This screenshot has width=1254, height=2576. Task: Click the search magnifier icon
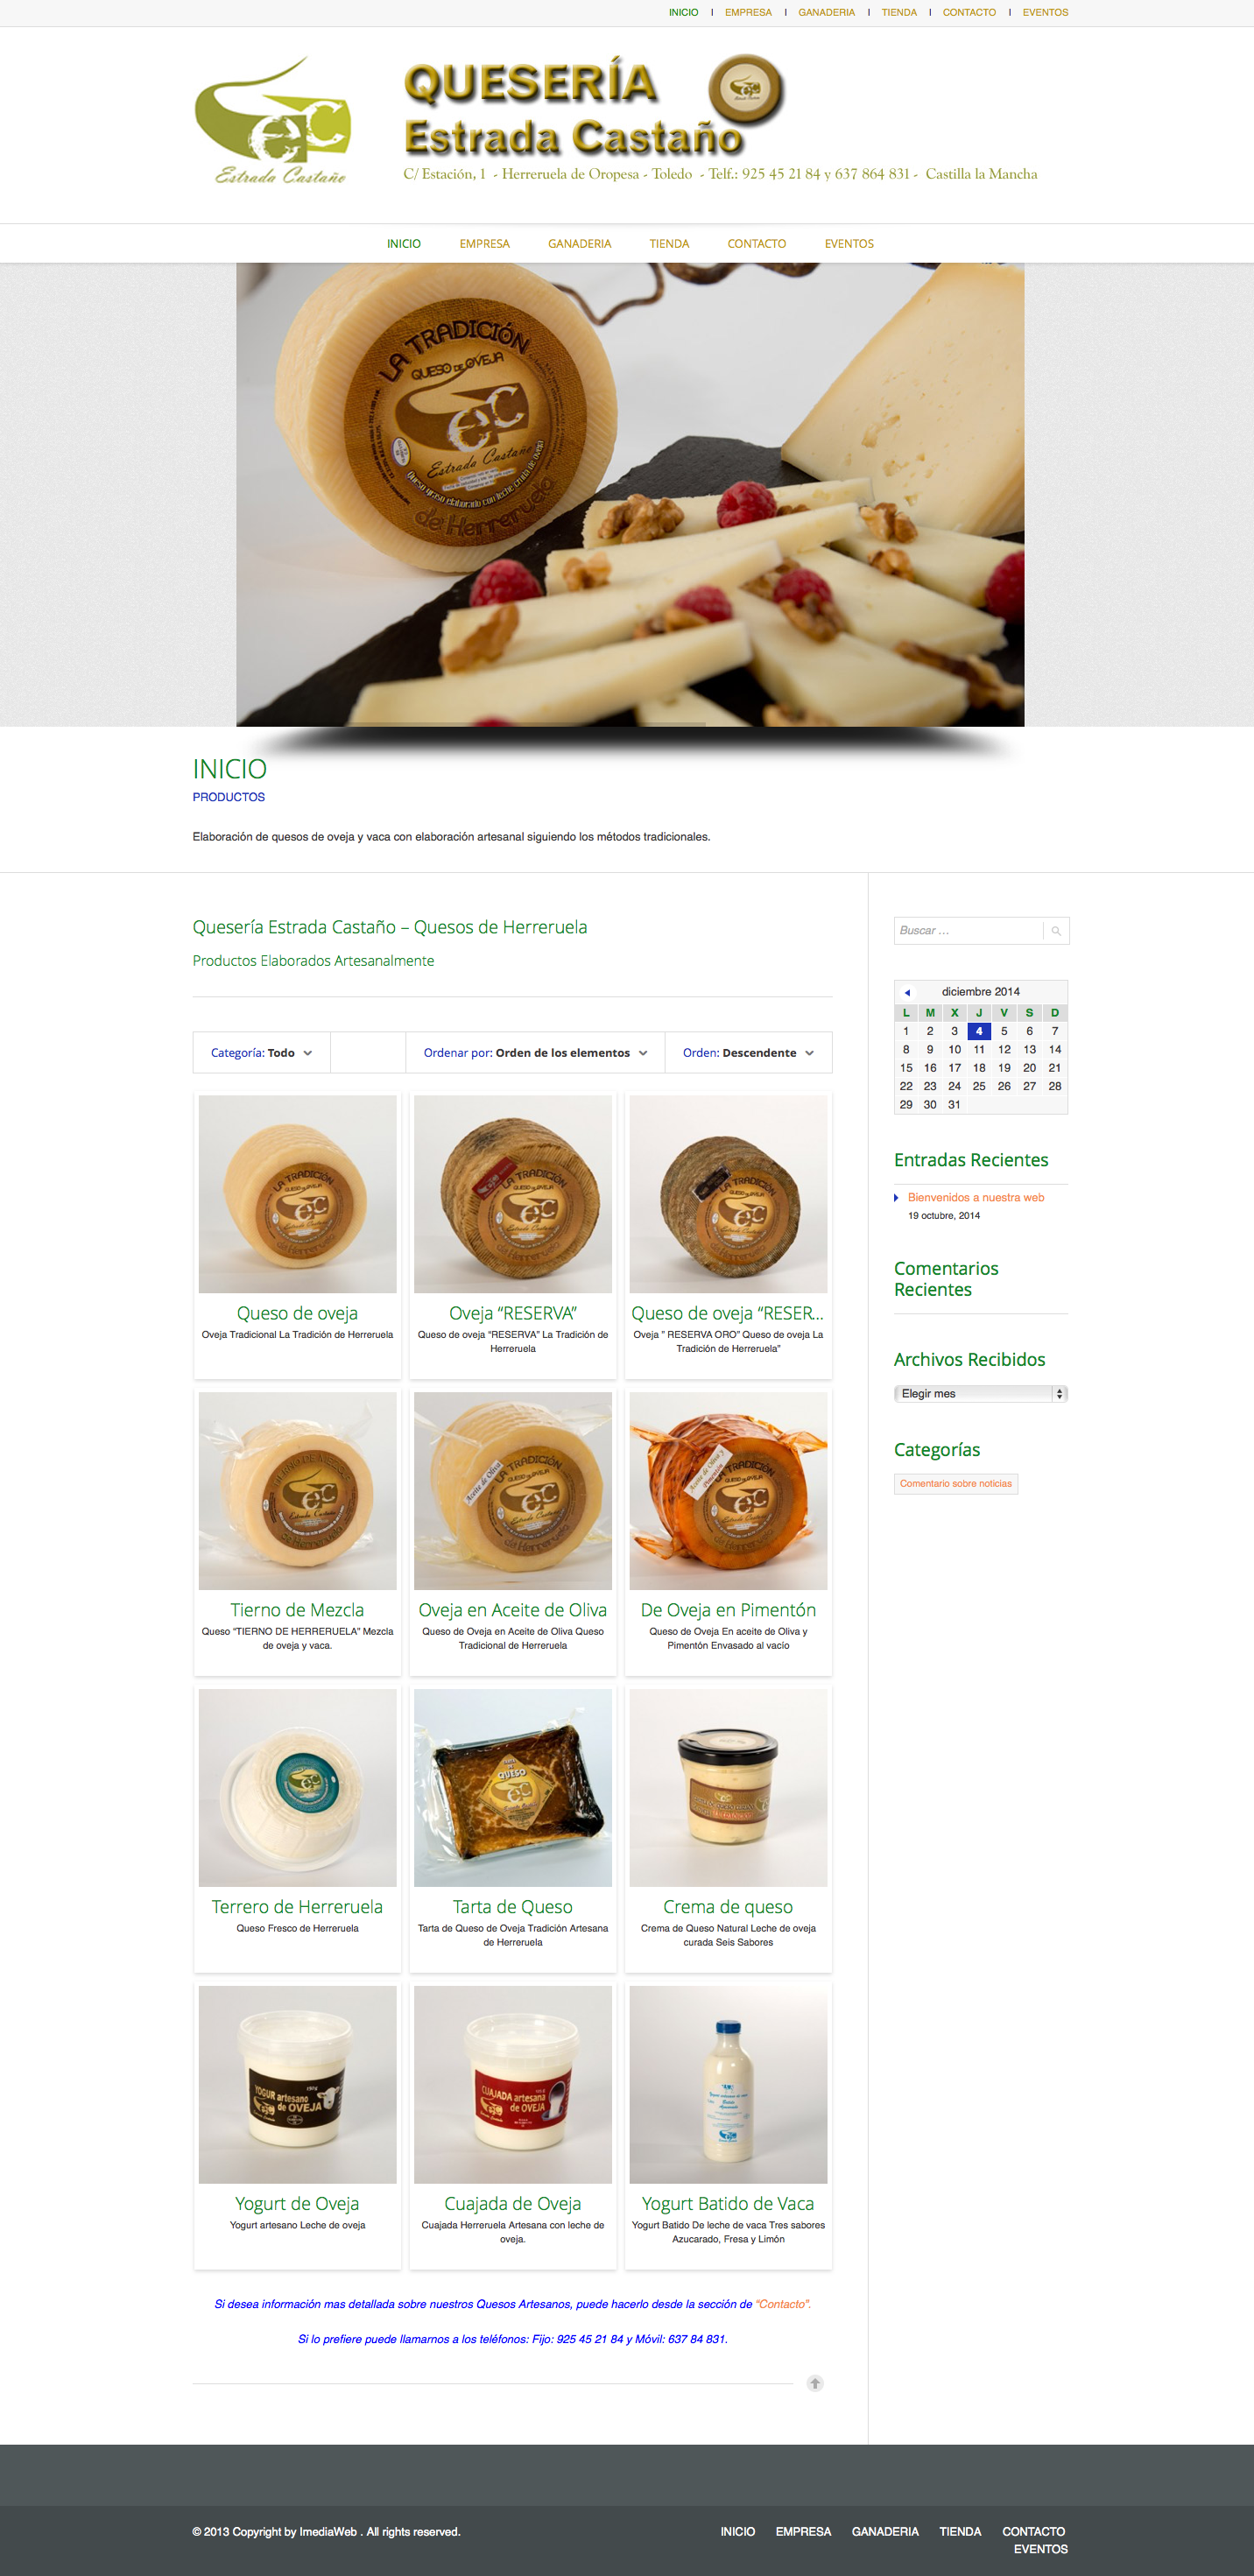pyautogui.click(x=1055, y=931)
